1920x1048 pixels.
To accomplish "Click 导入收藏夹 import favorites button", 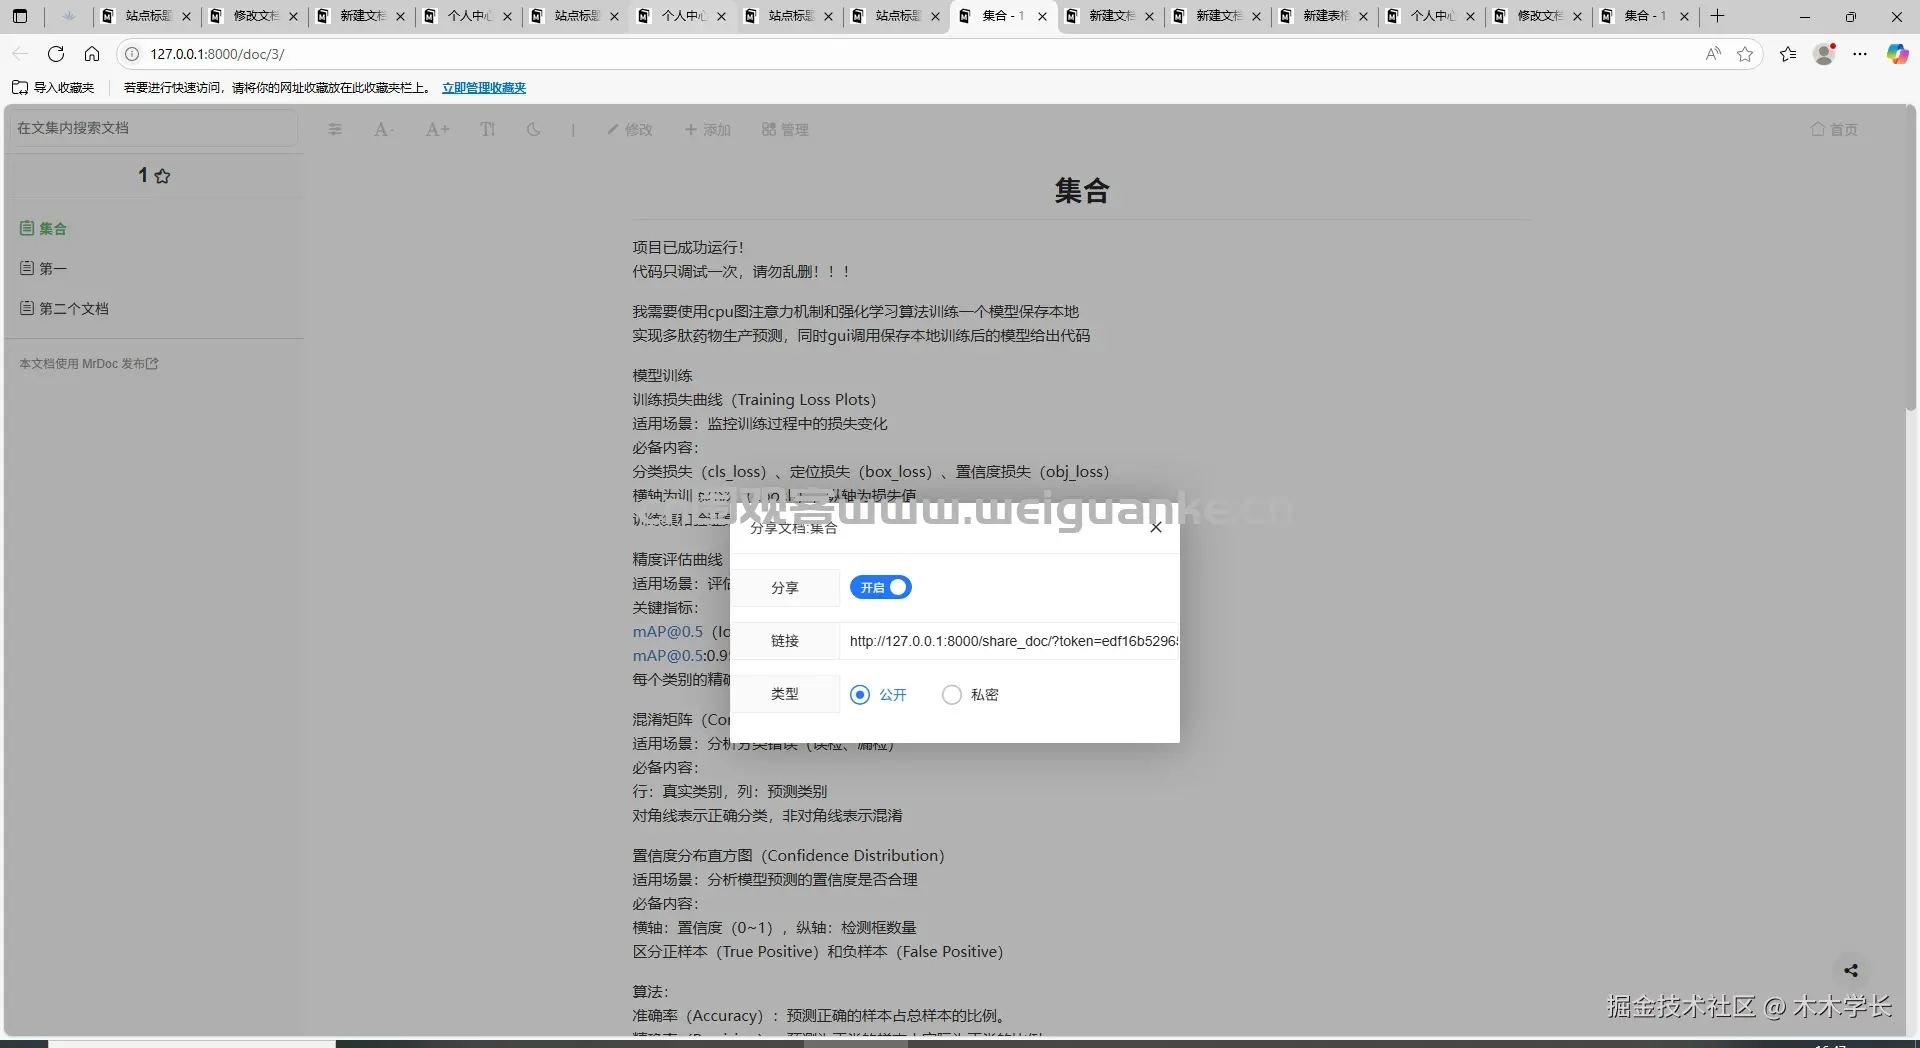I will (53, 88).
